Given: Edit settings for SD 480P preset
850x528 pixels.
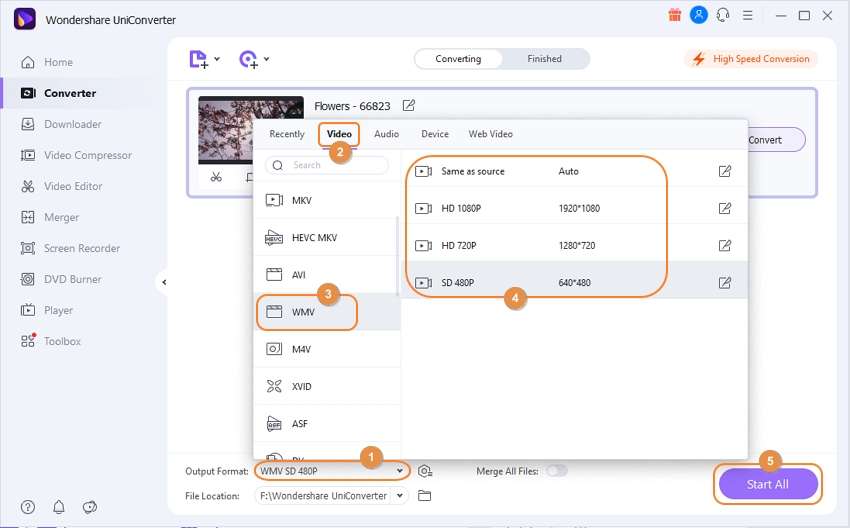Looking at the screenshot, I should [724, 282].
